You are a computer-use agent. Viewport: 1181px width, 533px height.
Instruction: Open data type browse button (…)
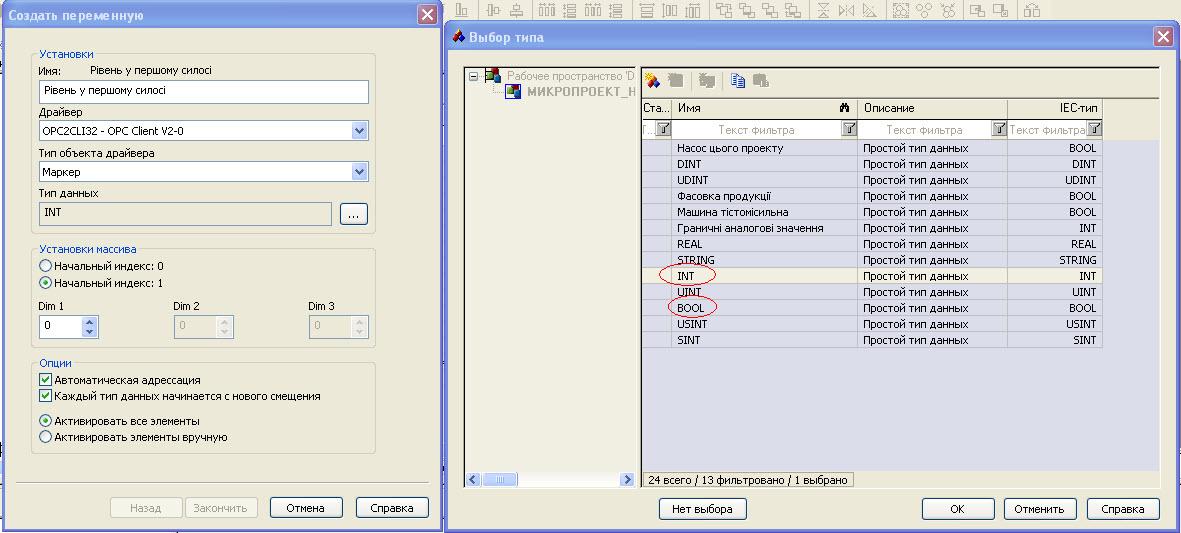[x=354, y=214]
